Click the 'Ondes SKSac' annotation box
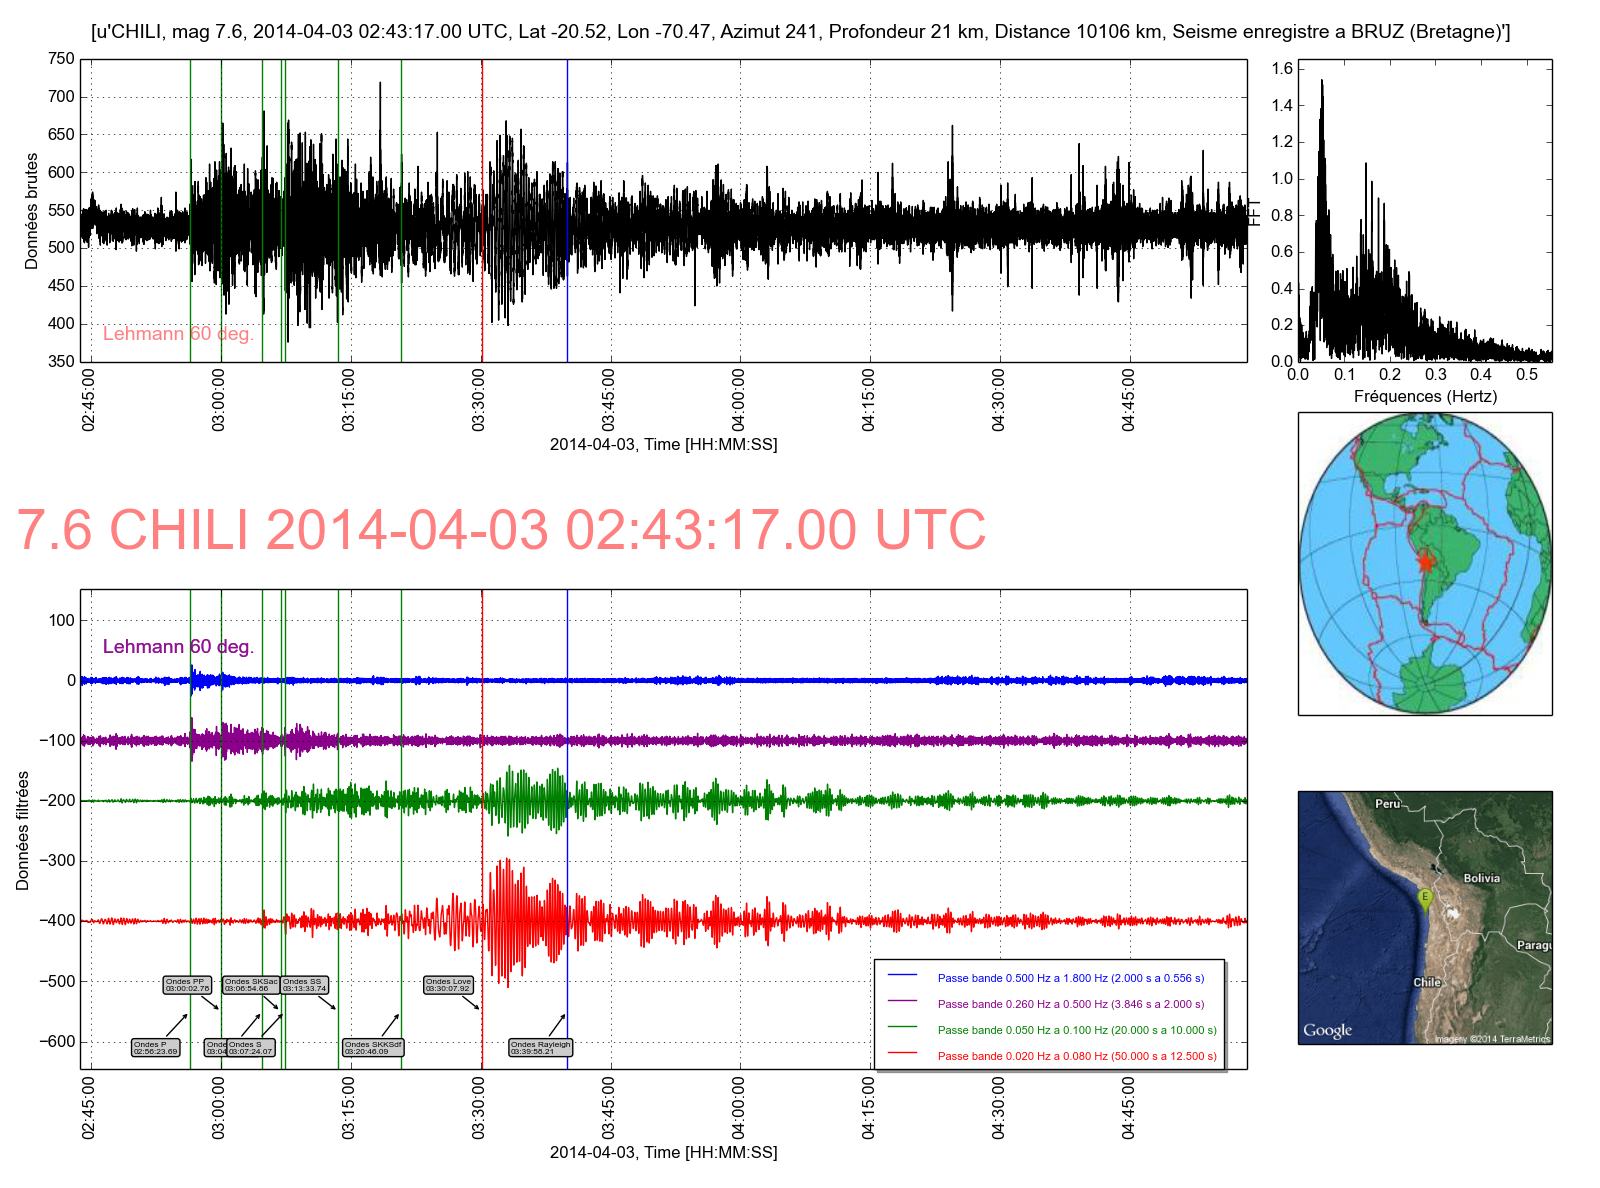This screenshot has height=1188, width=1600. point(250,985)
